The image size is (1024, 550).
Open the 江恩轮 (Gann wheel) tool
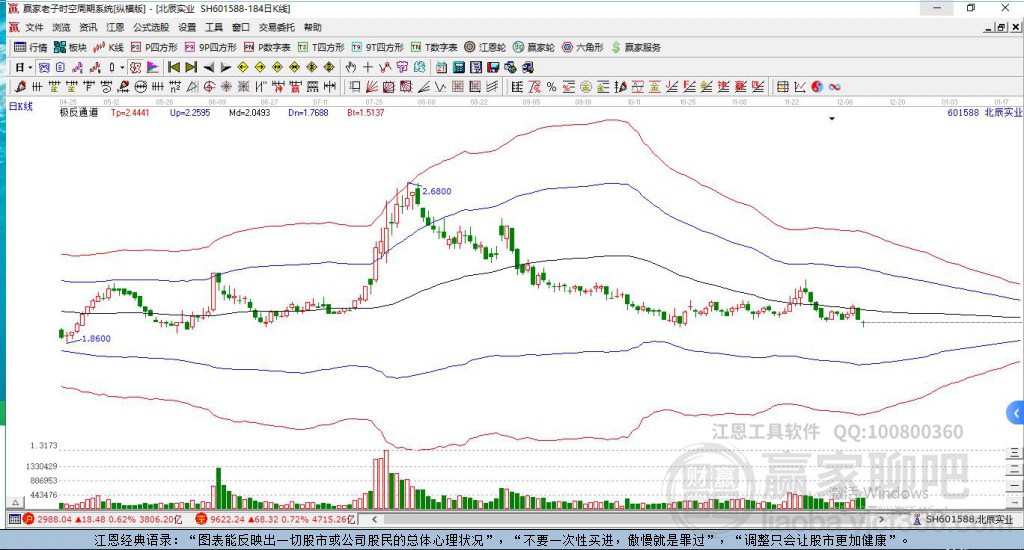tap(485, 47)
